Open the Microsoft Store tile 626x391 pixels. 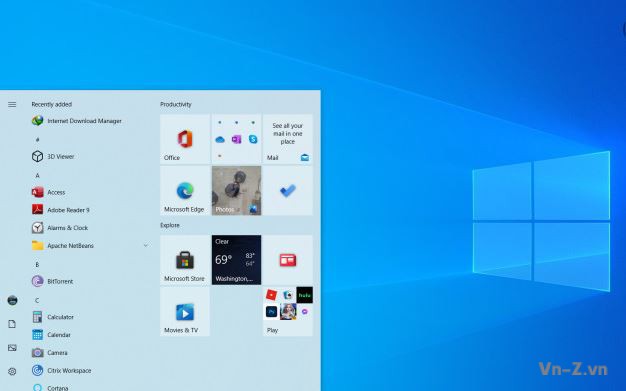point(185,260)
